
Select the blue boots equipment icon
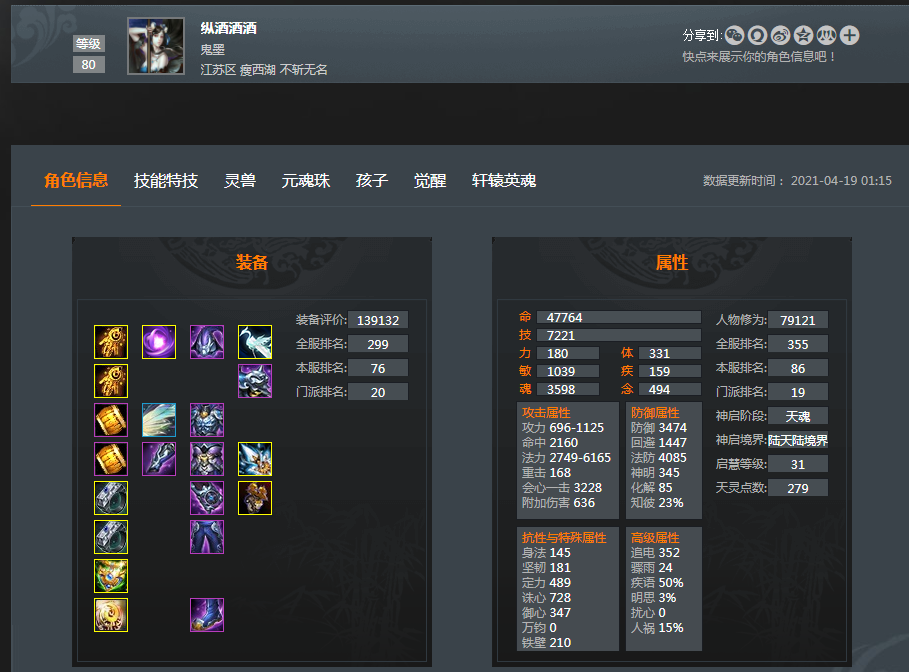pos(207,615)
